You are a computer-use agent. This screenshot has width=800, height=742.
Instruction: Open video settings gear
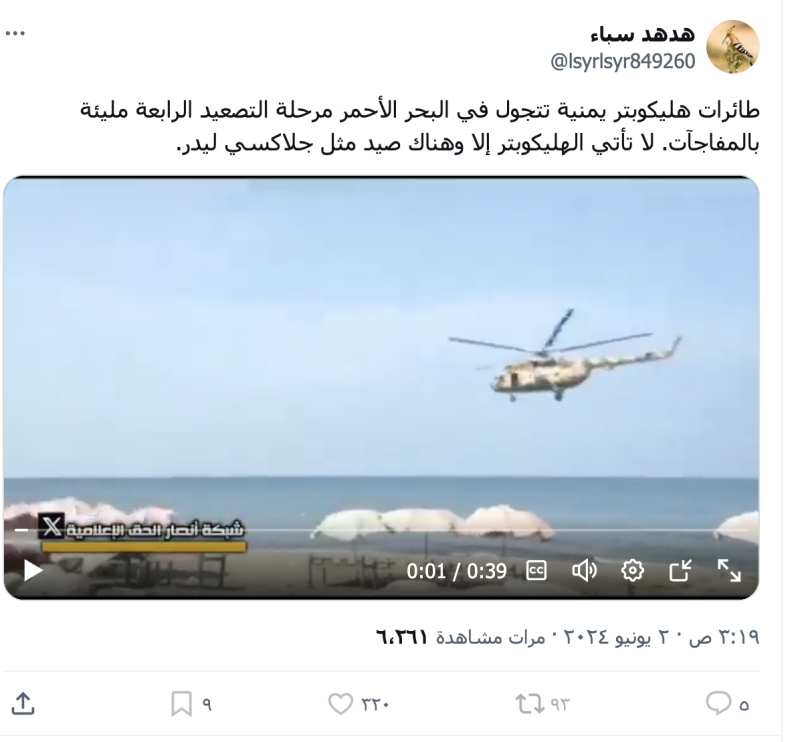tap(632, 571)
